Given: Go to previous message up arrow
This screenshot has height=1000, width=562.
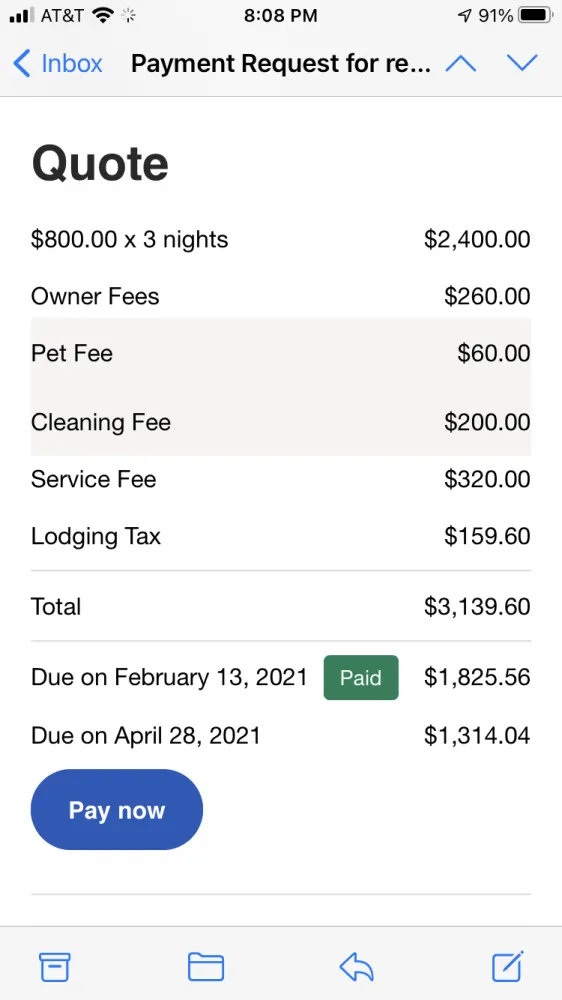Looking at the screenshot, I should pyautogui.click(x=461, y=63).
